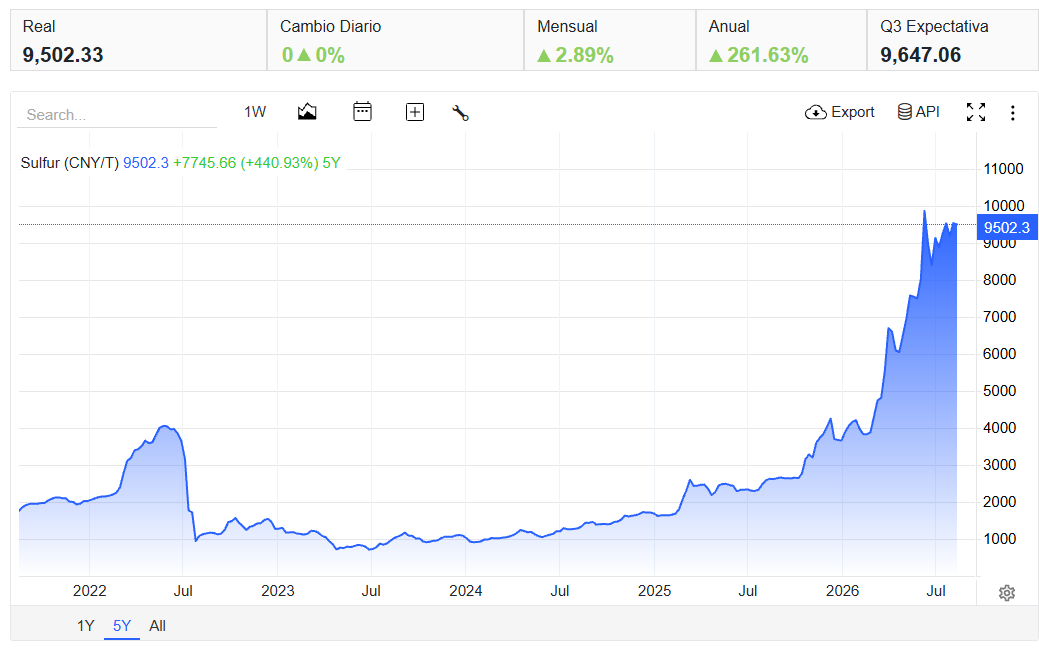Click the Cambio Diario header label

(x=331, y=27)
